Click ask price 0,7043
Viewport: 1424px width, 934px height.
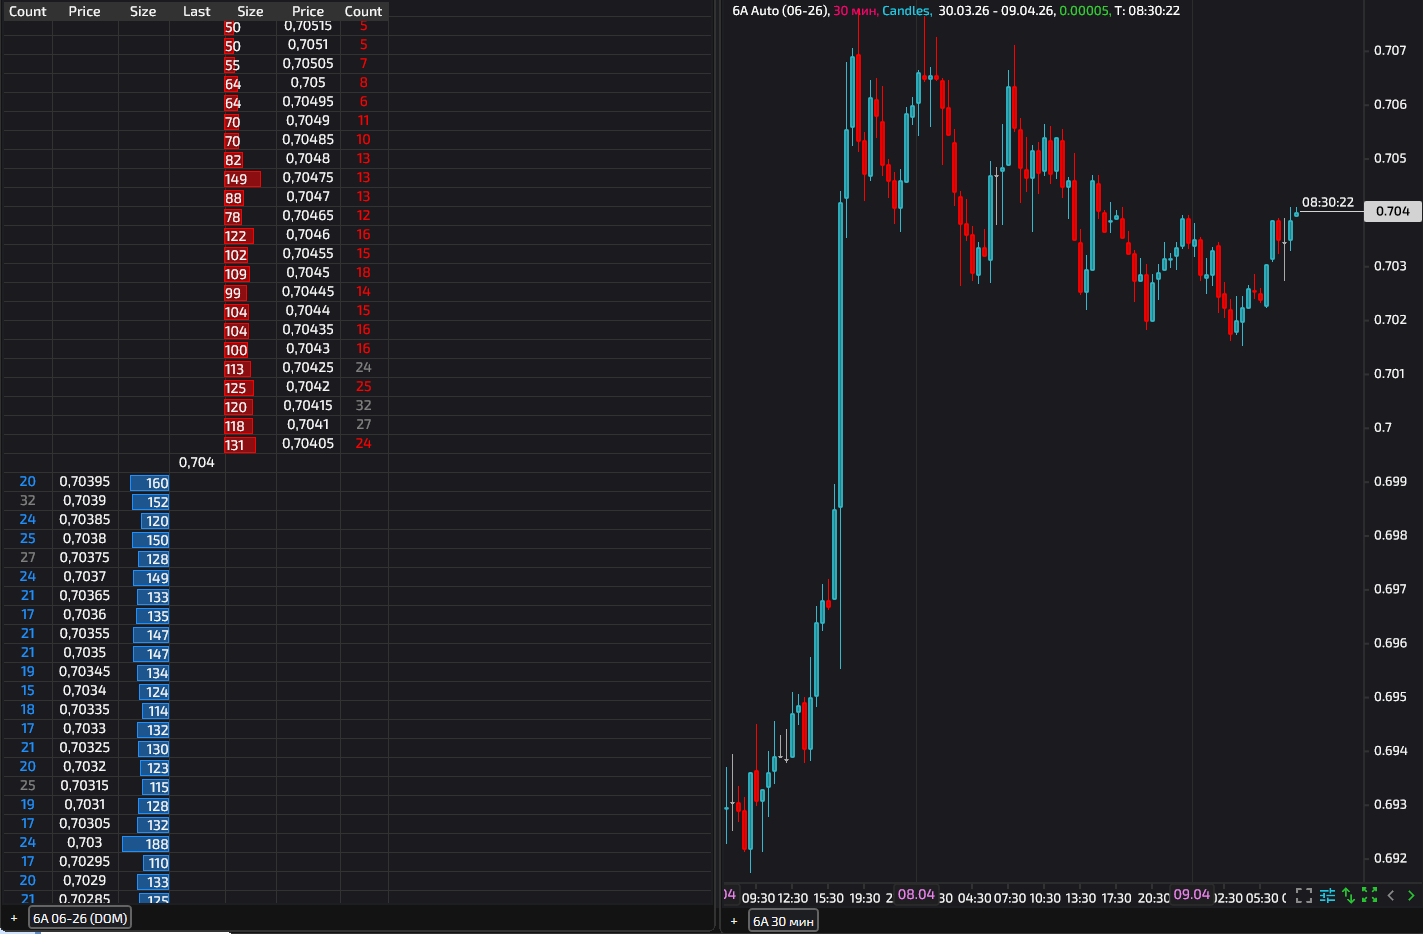coord(308,348)
